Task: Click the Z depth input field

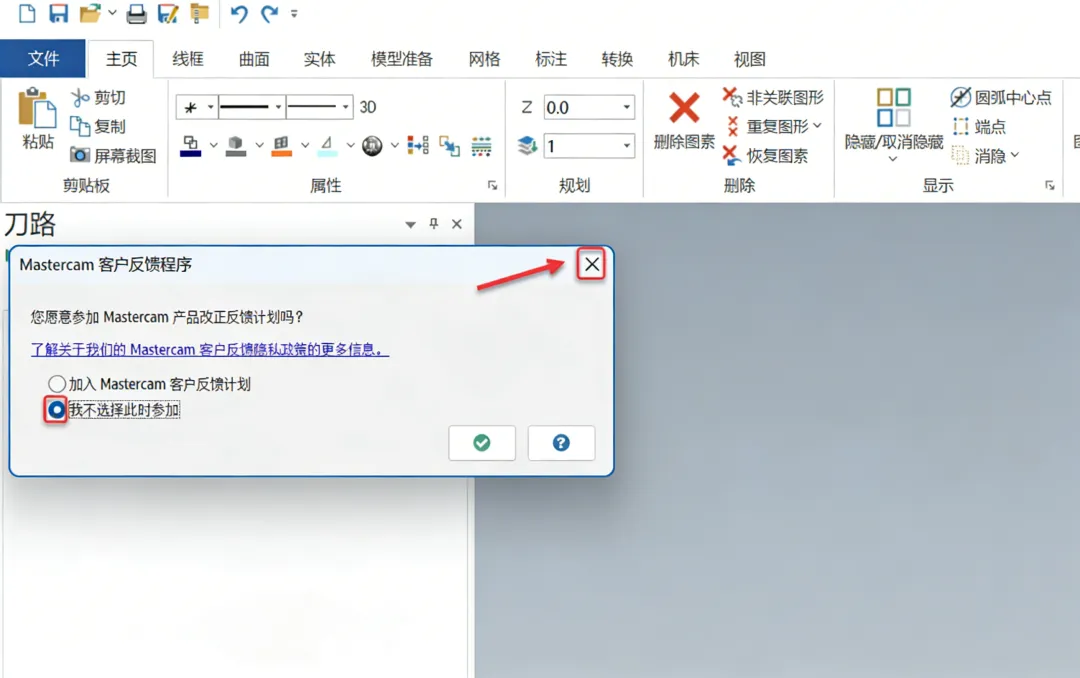Action: click(582, 107)
